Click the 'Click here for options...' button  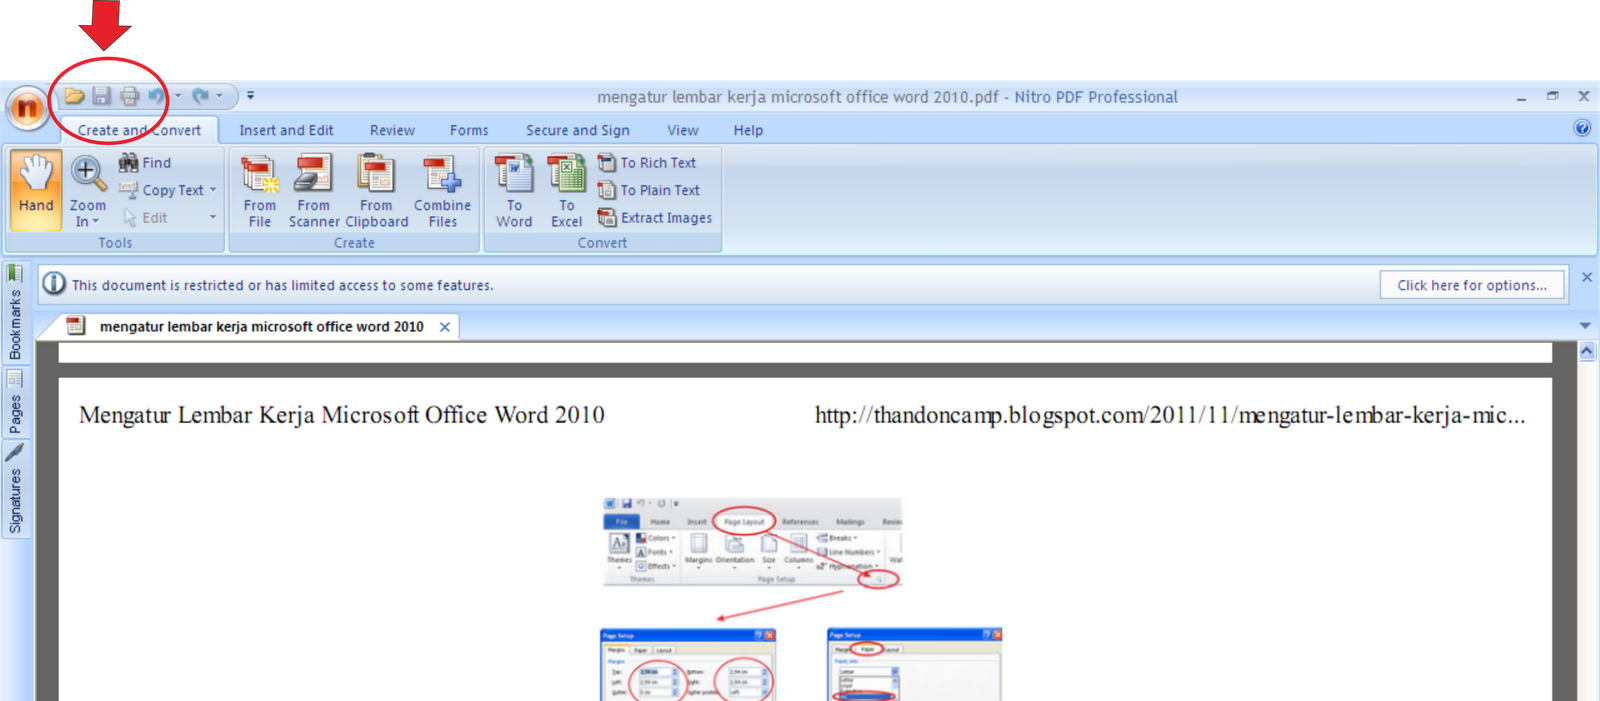1472,285
